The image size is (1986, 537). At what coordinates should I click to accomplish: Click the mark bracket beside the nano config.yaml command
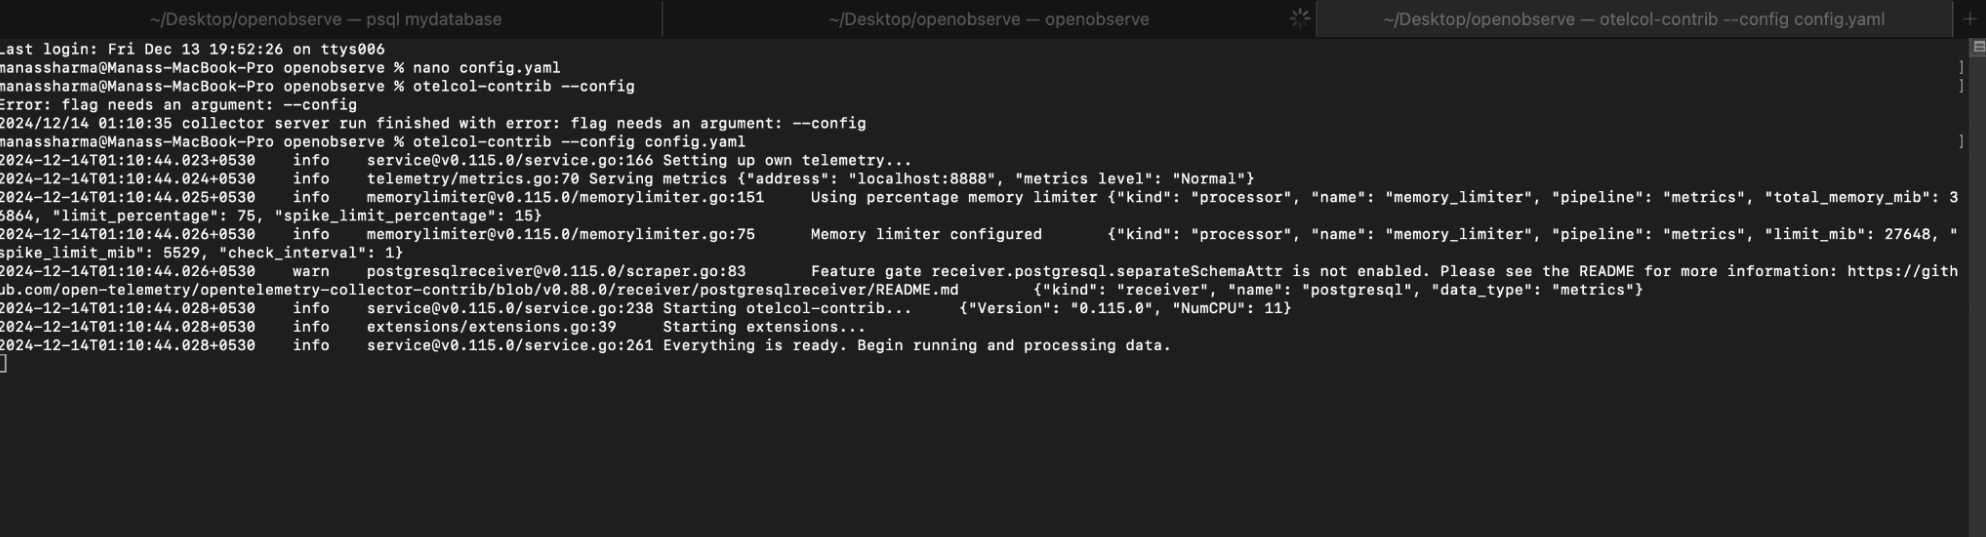pos(1961,68)
